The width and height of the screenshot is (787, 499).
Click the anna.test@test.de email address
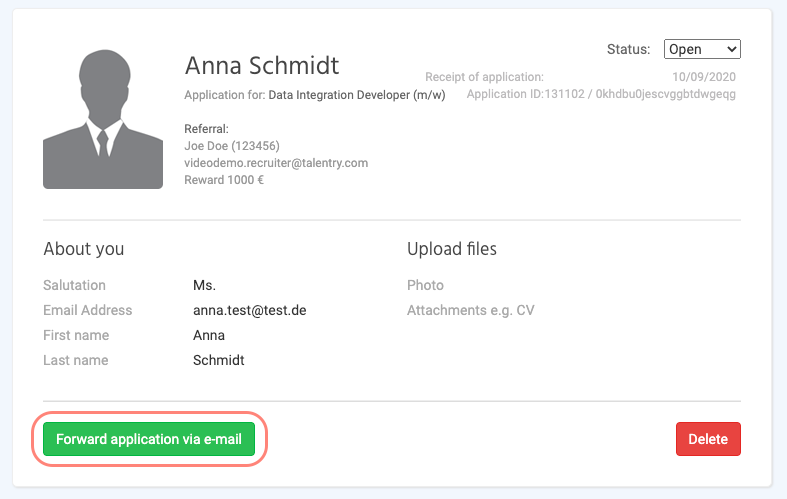(x=249, y=310)
